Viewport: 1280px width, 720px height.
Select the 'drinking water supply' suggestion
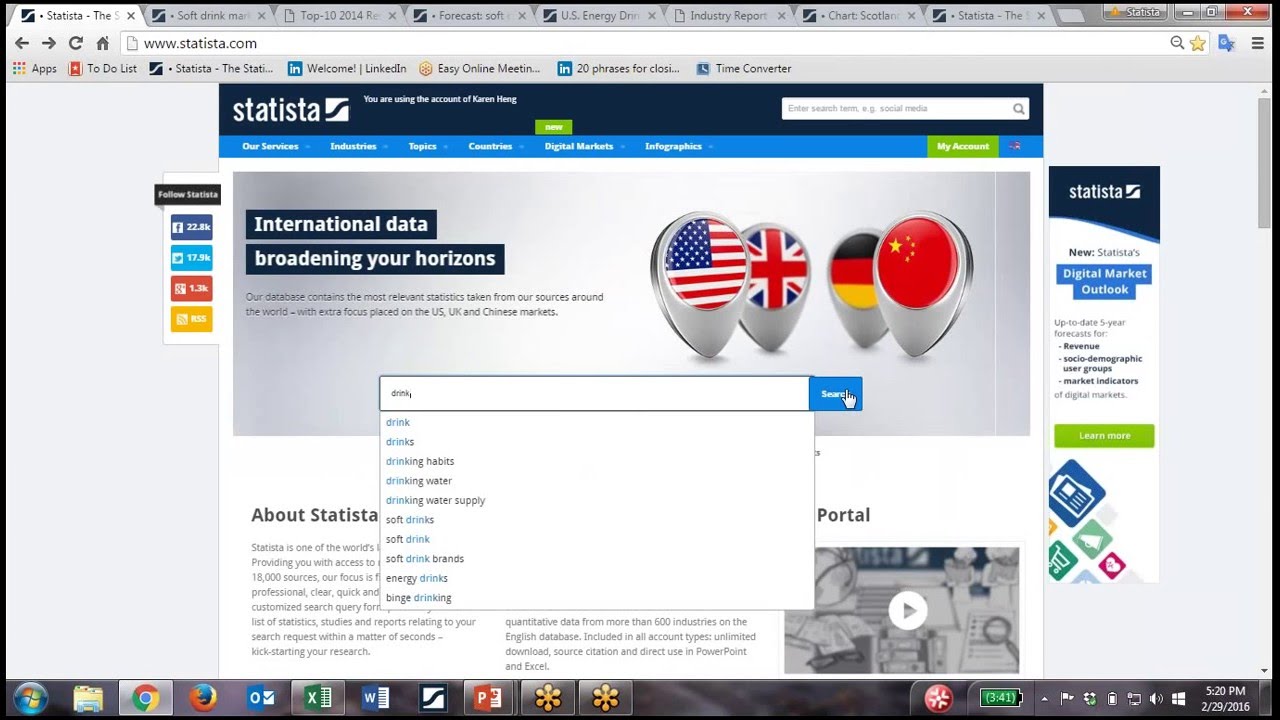597,500
